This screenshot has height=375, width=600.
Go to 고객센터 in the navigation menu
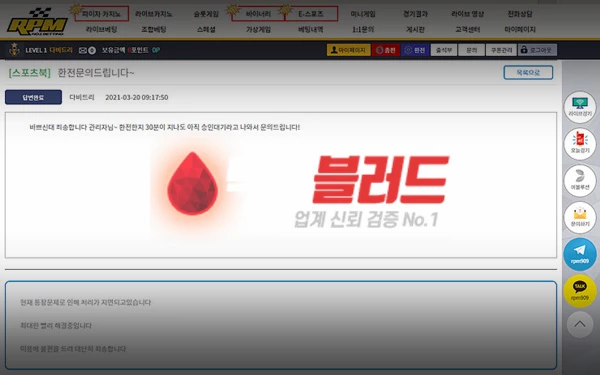tap(468, 29)
